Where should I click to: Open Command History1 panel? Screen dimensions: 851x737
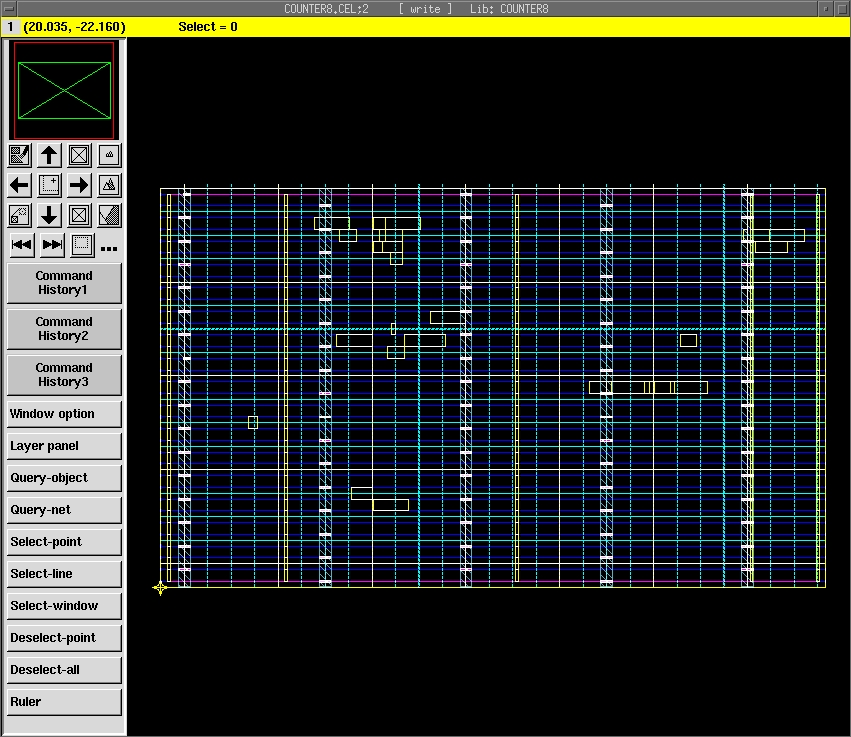click(64, 283)
